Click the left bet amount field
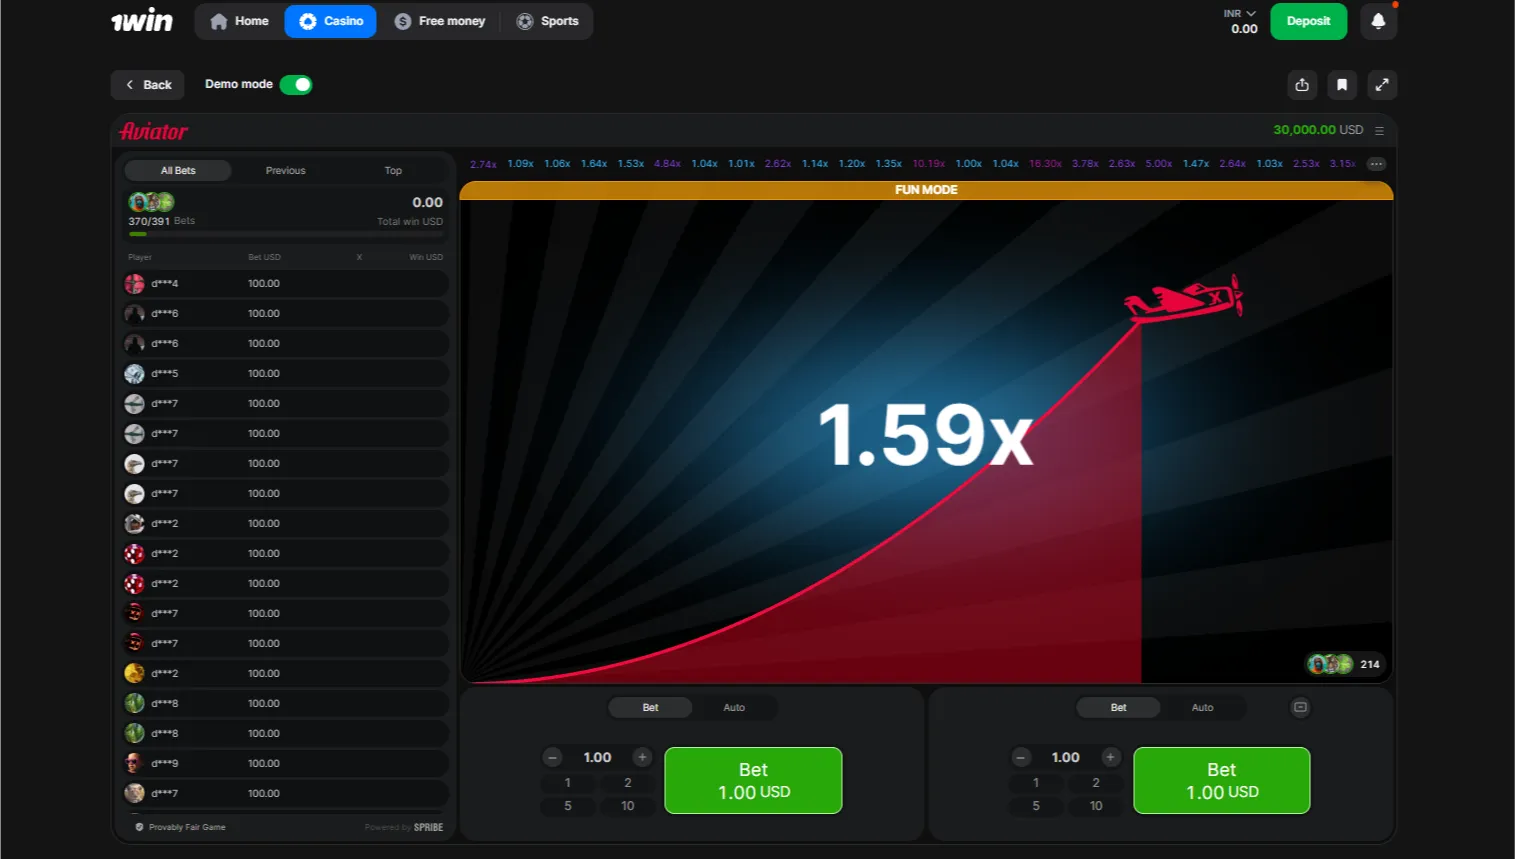 (597, 758)
